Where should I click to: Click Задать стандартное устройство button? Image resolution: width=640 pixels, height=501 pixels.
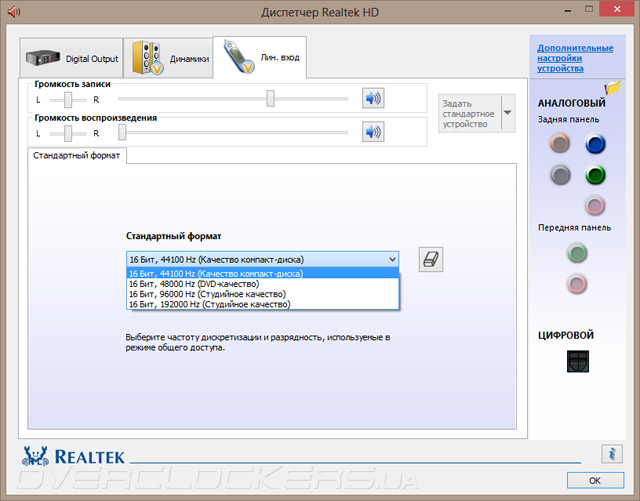469,114
